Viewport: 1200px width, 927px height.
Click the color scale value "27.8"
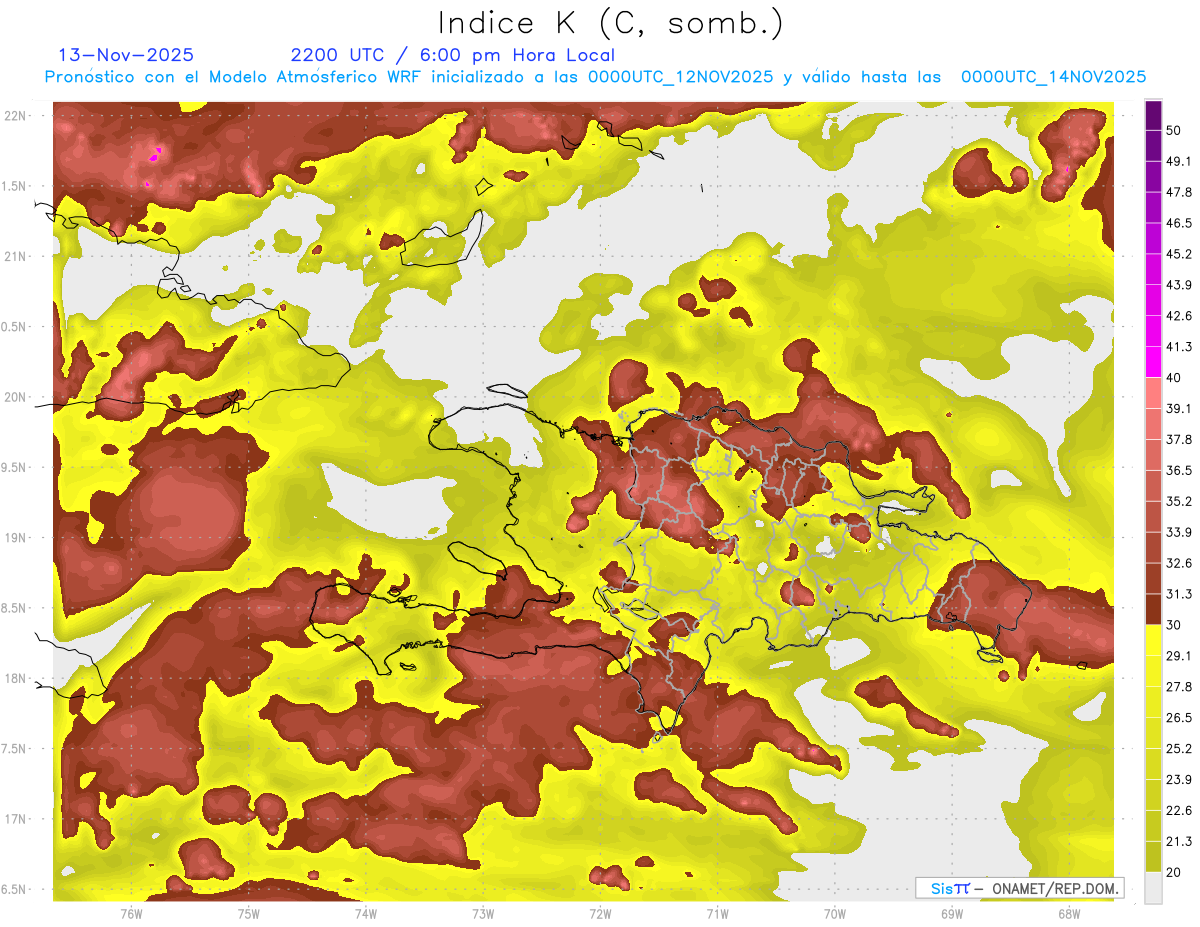point(1179,687)
